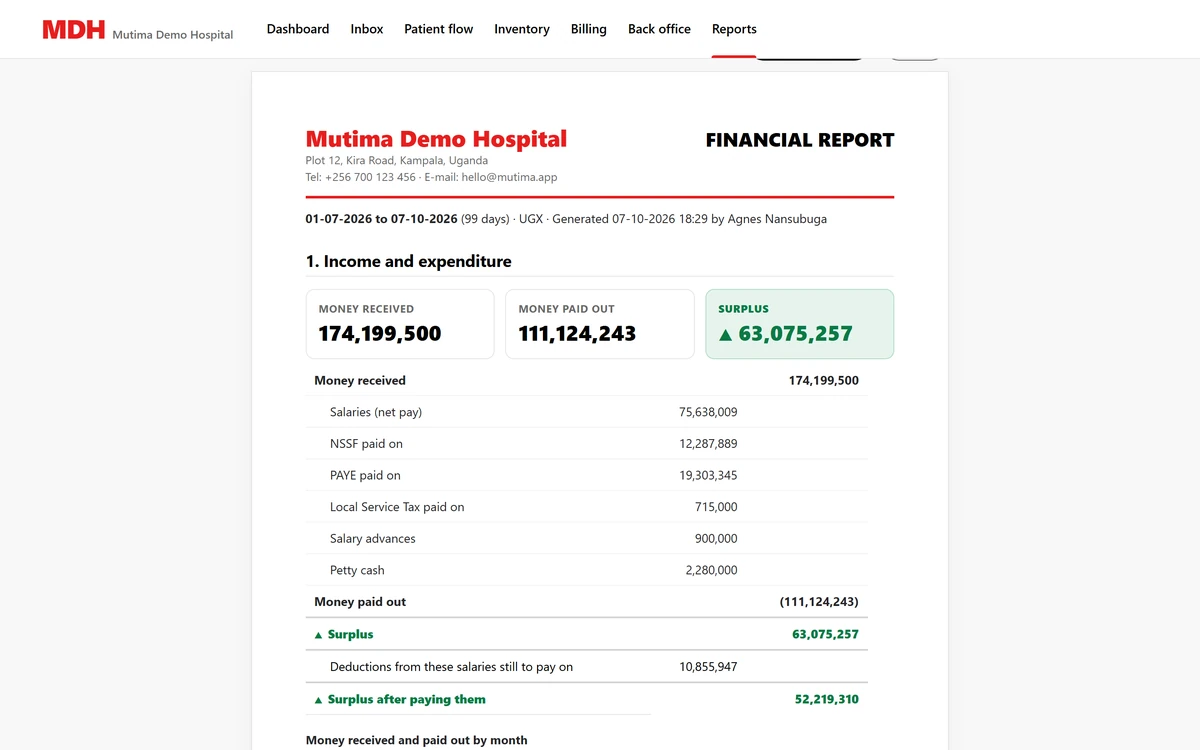Click the 'Surplus after paying them' row
1200x750 pixels.
pos(587,699)
